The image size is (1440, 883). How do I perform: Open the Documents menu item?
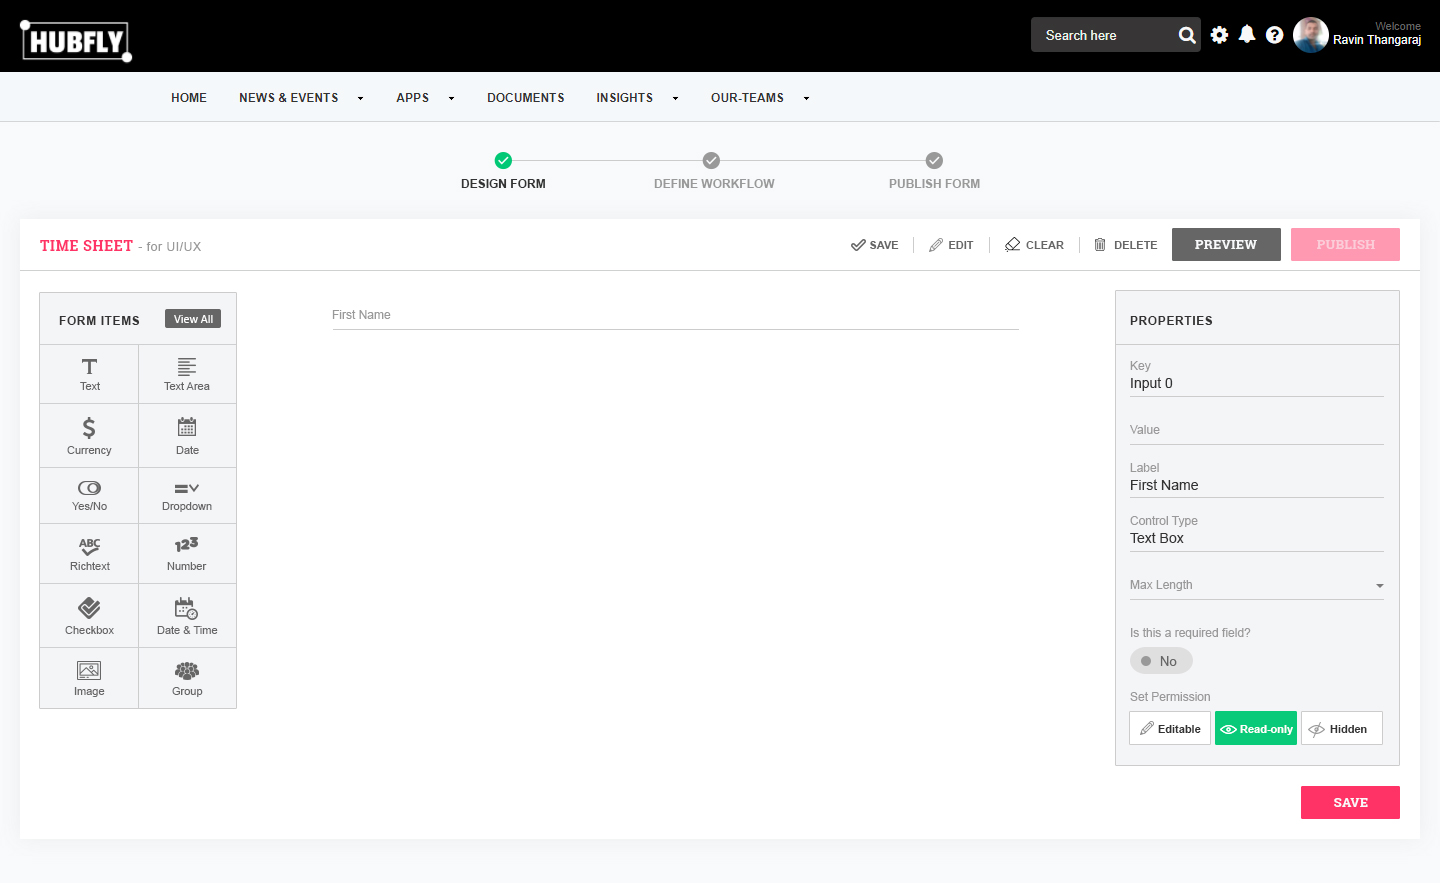click(x=526, y=98)
